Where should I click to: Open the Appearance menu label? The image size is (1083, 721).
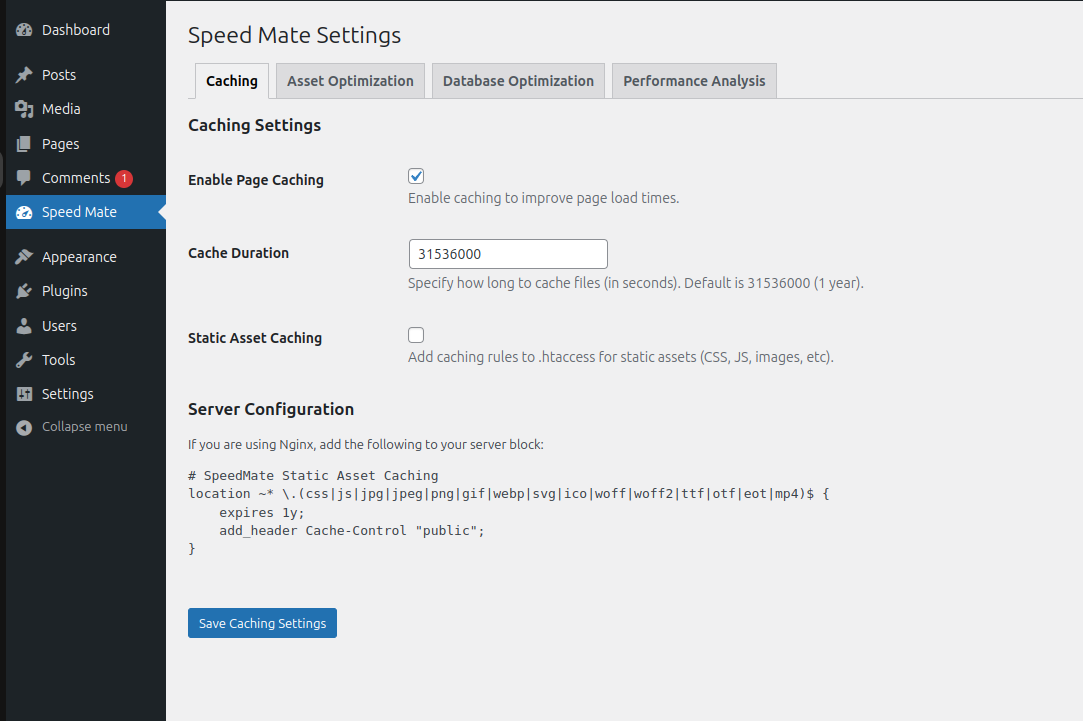[x=79, y=257]
